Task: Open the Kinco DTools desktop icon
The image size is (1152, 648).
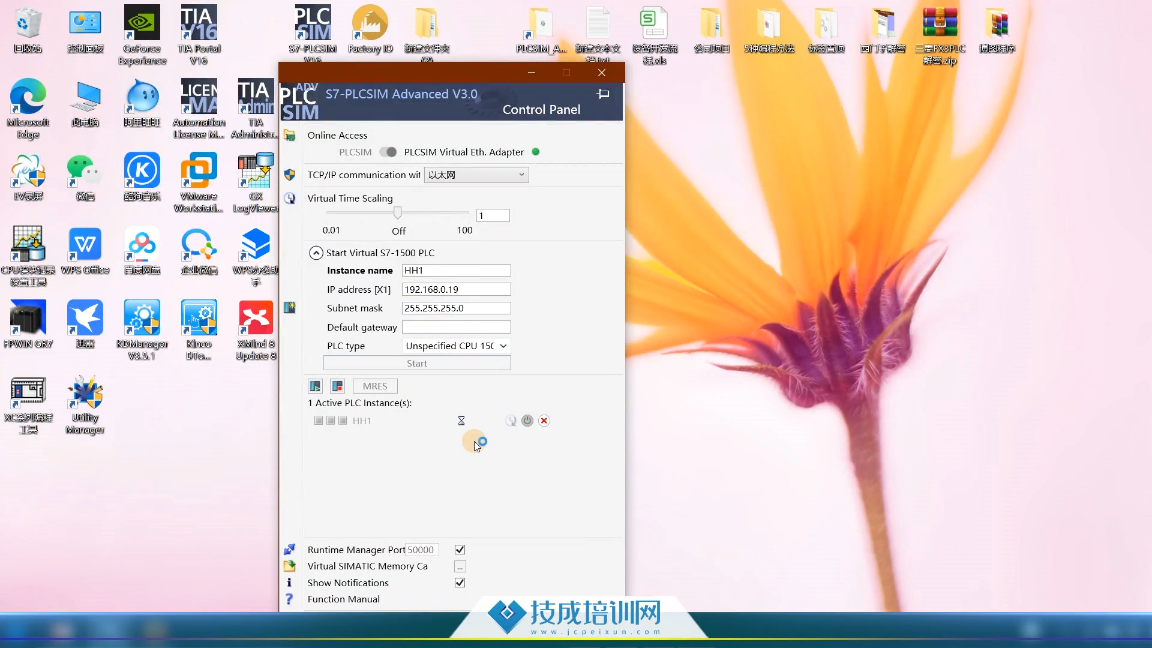Action: [198, 329]
